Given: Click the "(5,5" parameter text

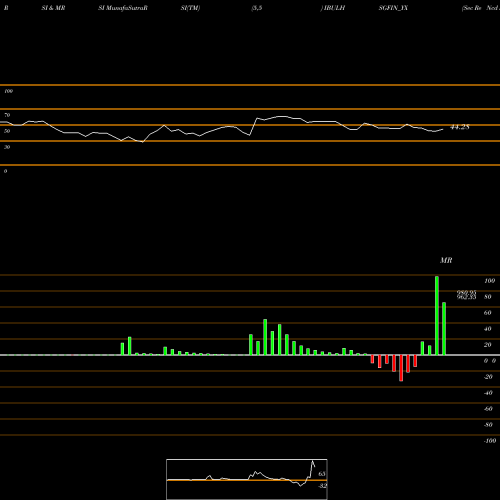Looking at the screenshot, I should [x=257, y=8].
